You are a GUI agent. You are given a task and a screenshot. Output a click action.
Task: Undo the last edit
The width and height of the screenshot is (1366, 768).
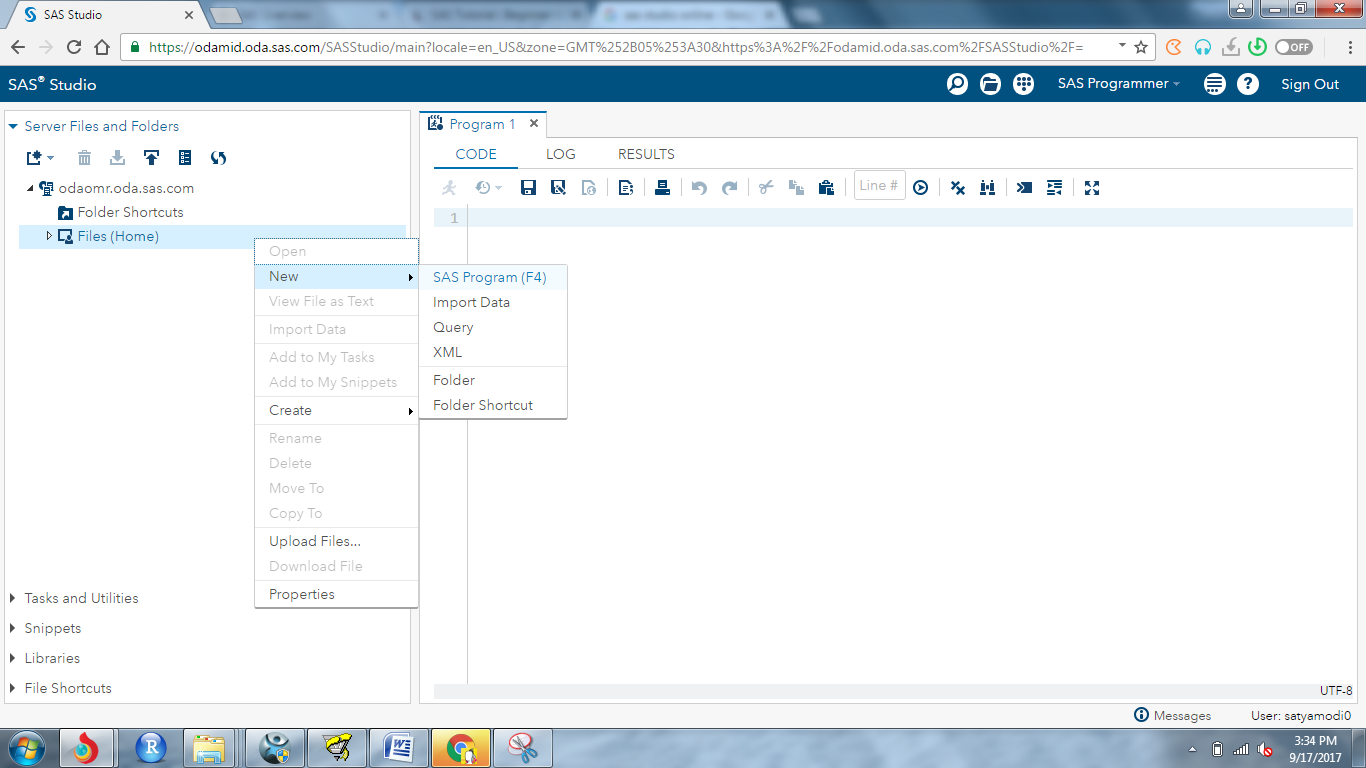click(699, 187)
